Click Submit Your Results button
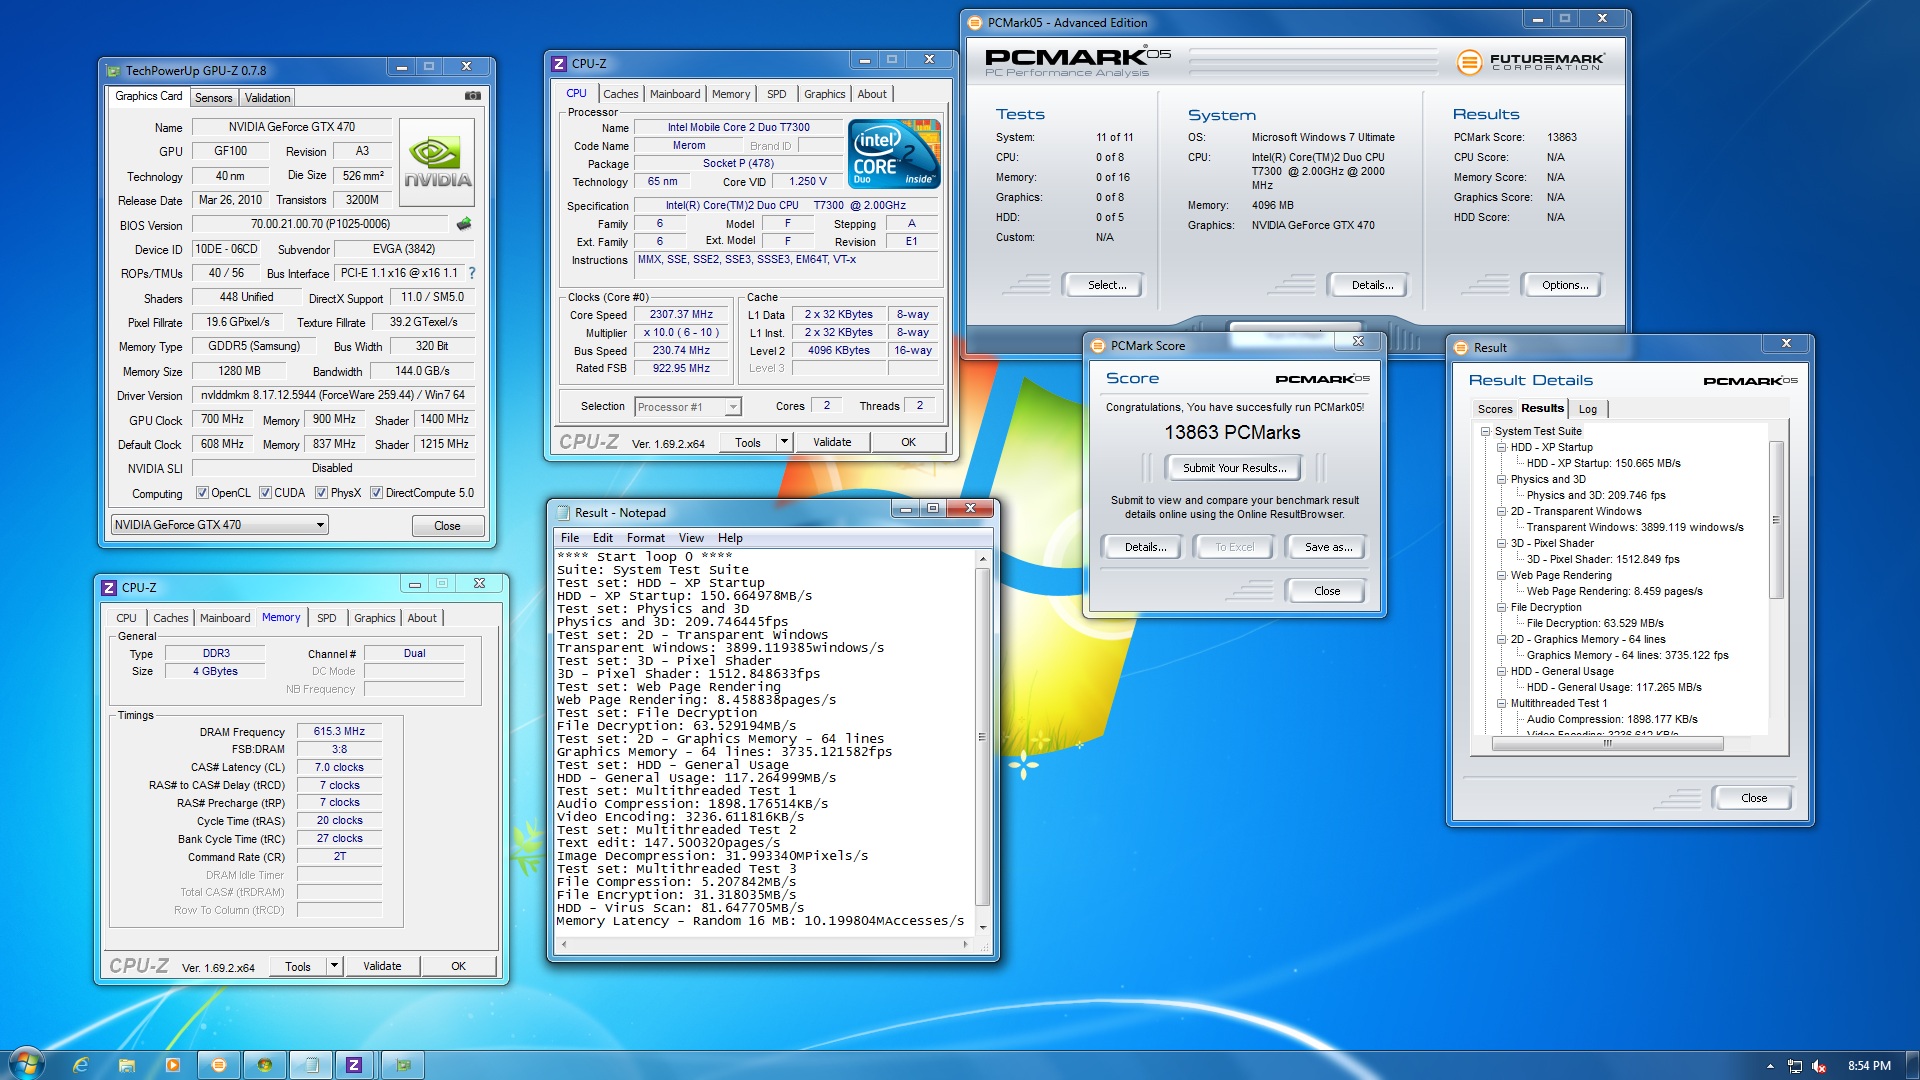1920x1080 pixels. [1234, 468]
